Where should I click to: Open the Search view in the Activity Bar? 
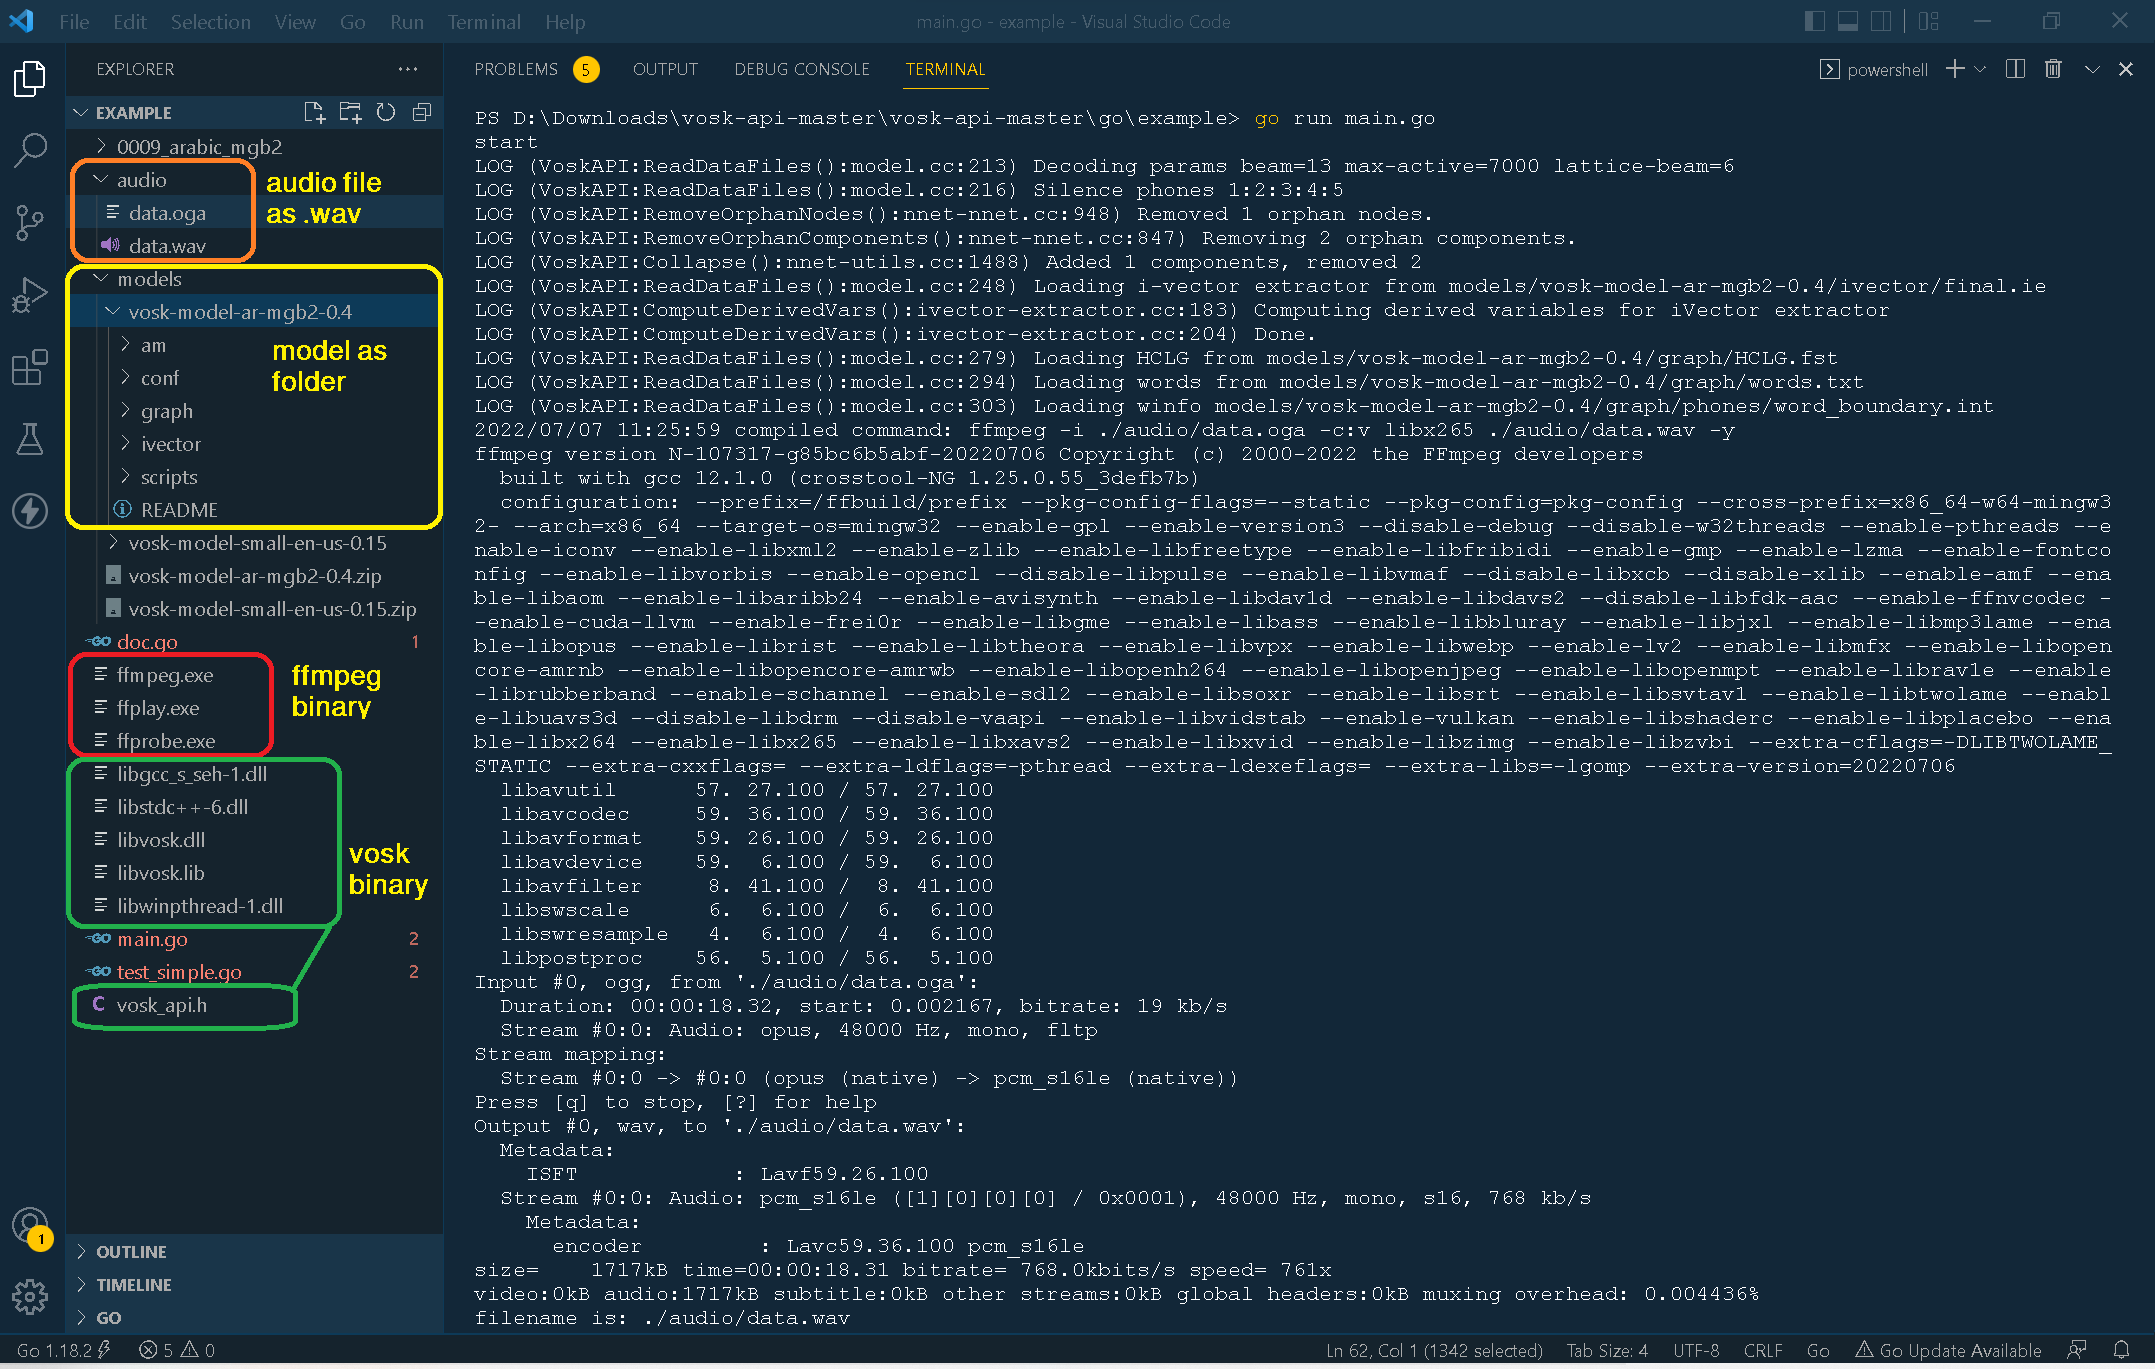(30, 150)
